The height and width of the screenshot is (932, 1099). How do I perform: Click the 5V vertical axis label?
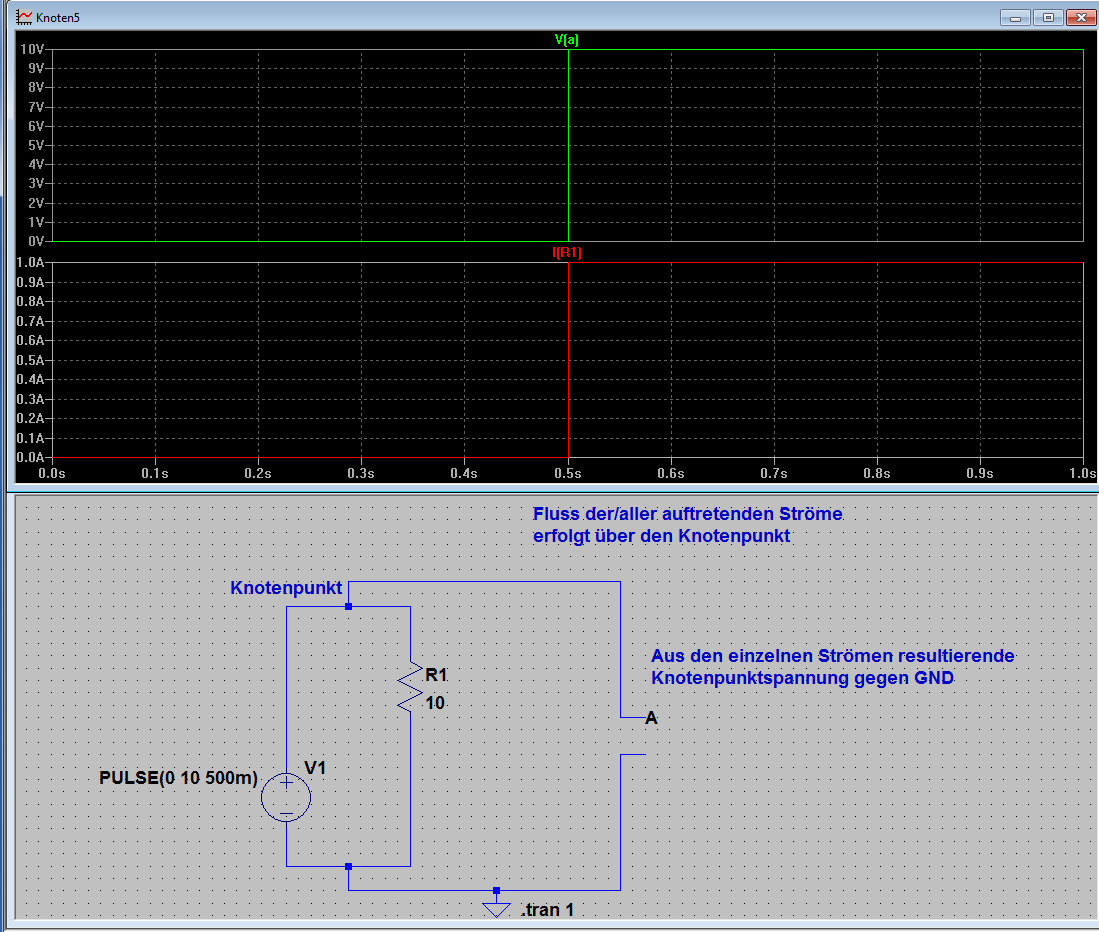(x=36, y=145)
